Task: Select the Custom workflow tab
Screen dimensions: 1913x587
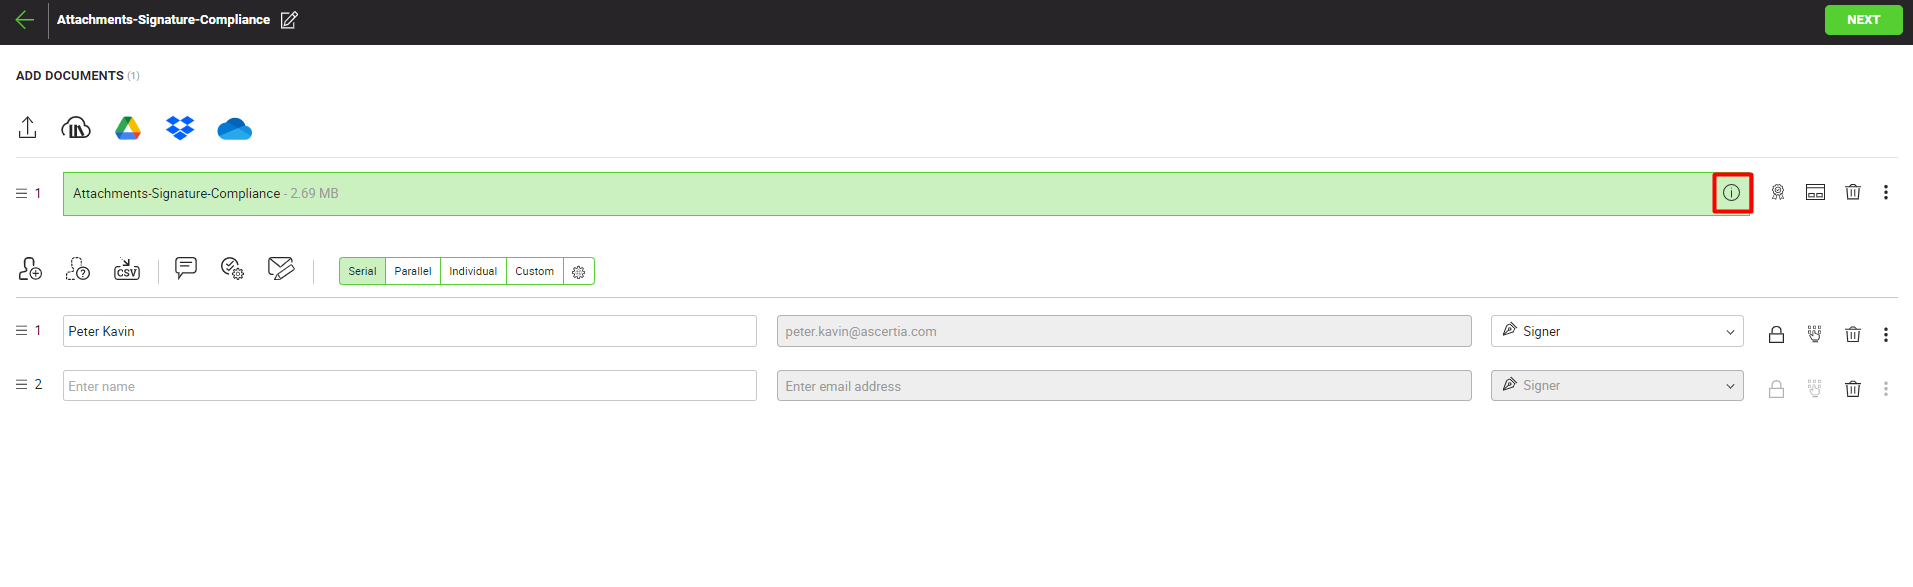Action: point(534,271)
